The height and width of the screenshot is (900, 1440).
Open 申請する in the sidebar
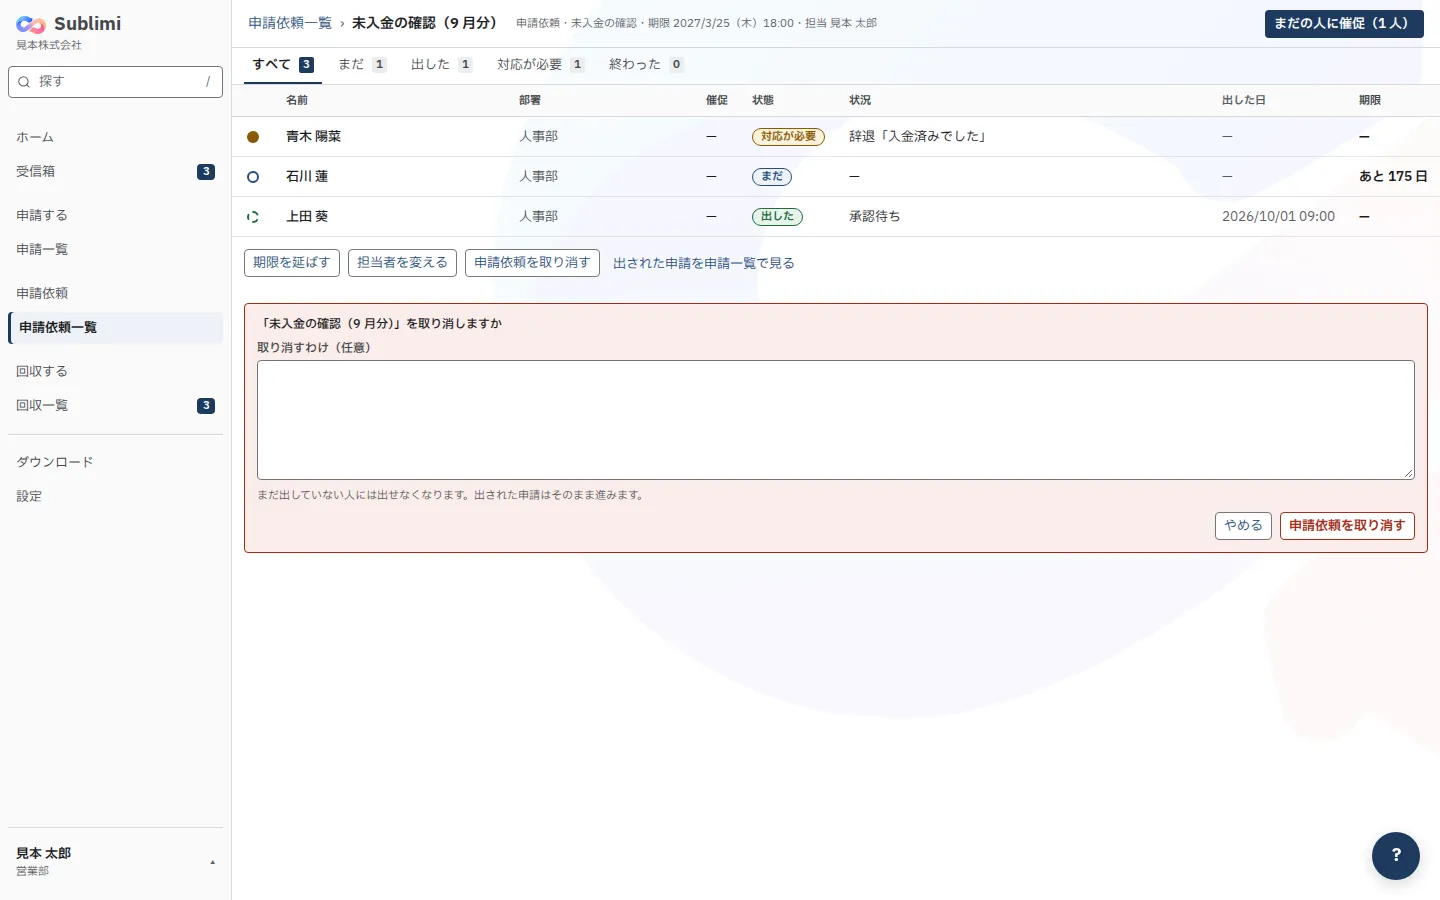point(115,216)
